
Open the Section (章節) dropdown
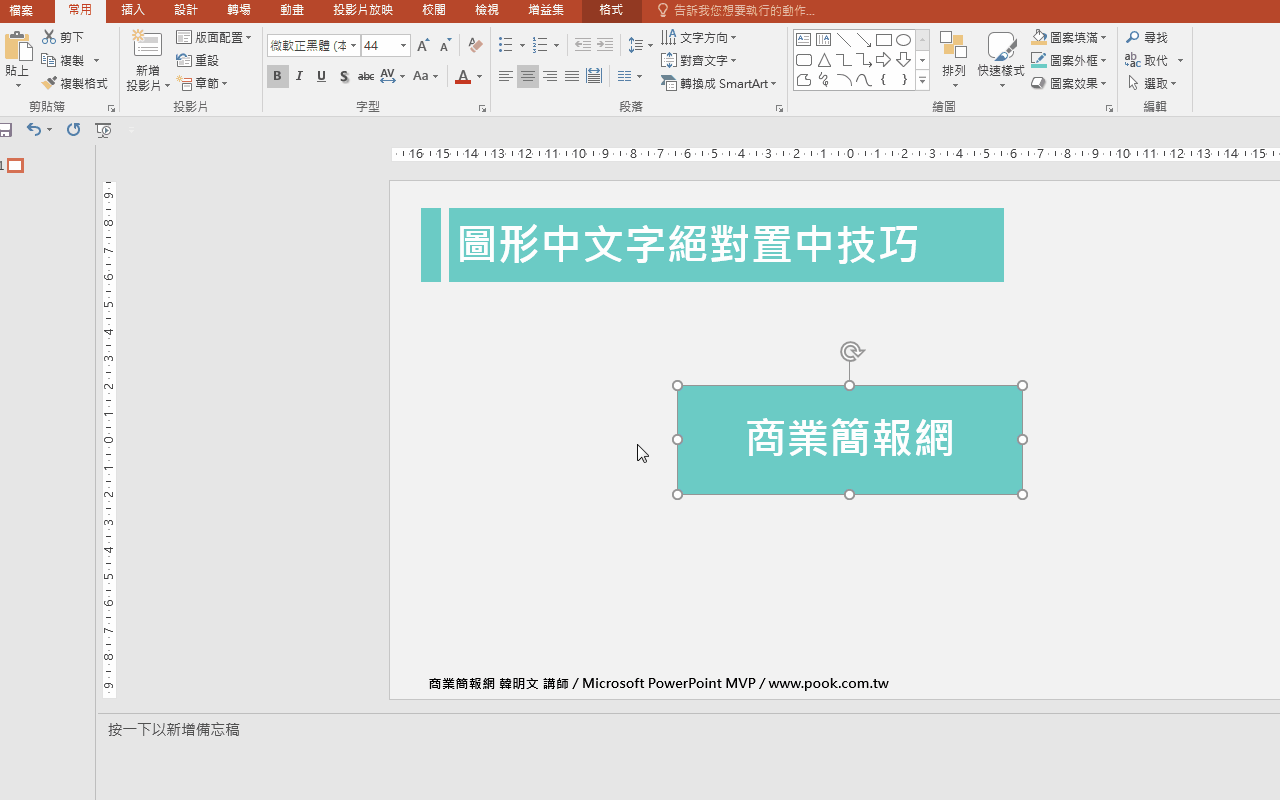(203, 83)
